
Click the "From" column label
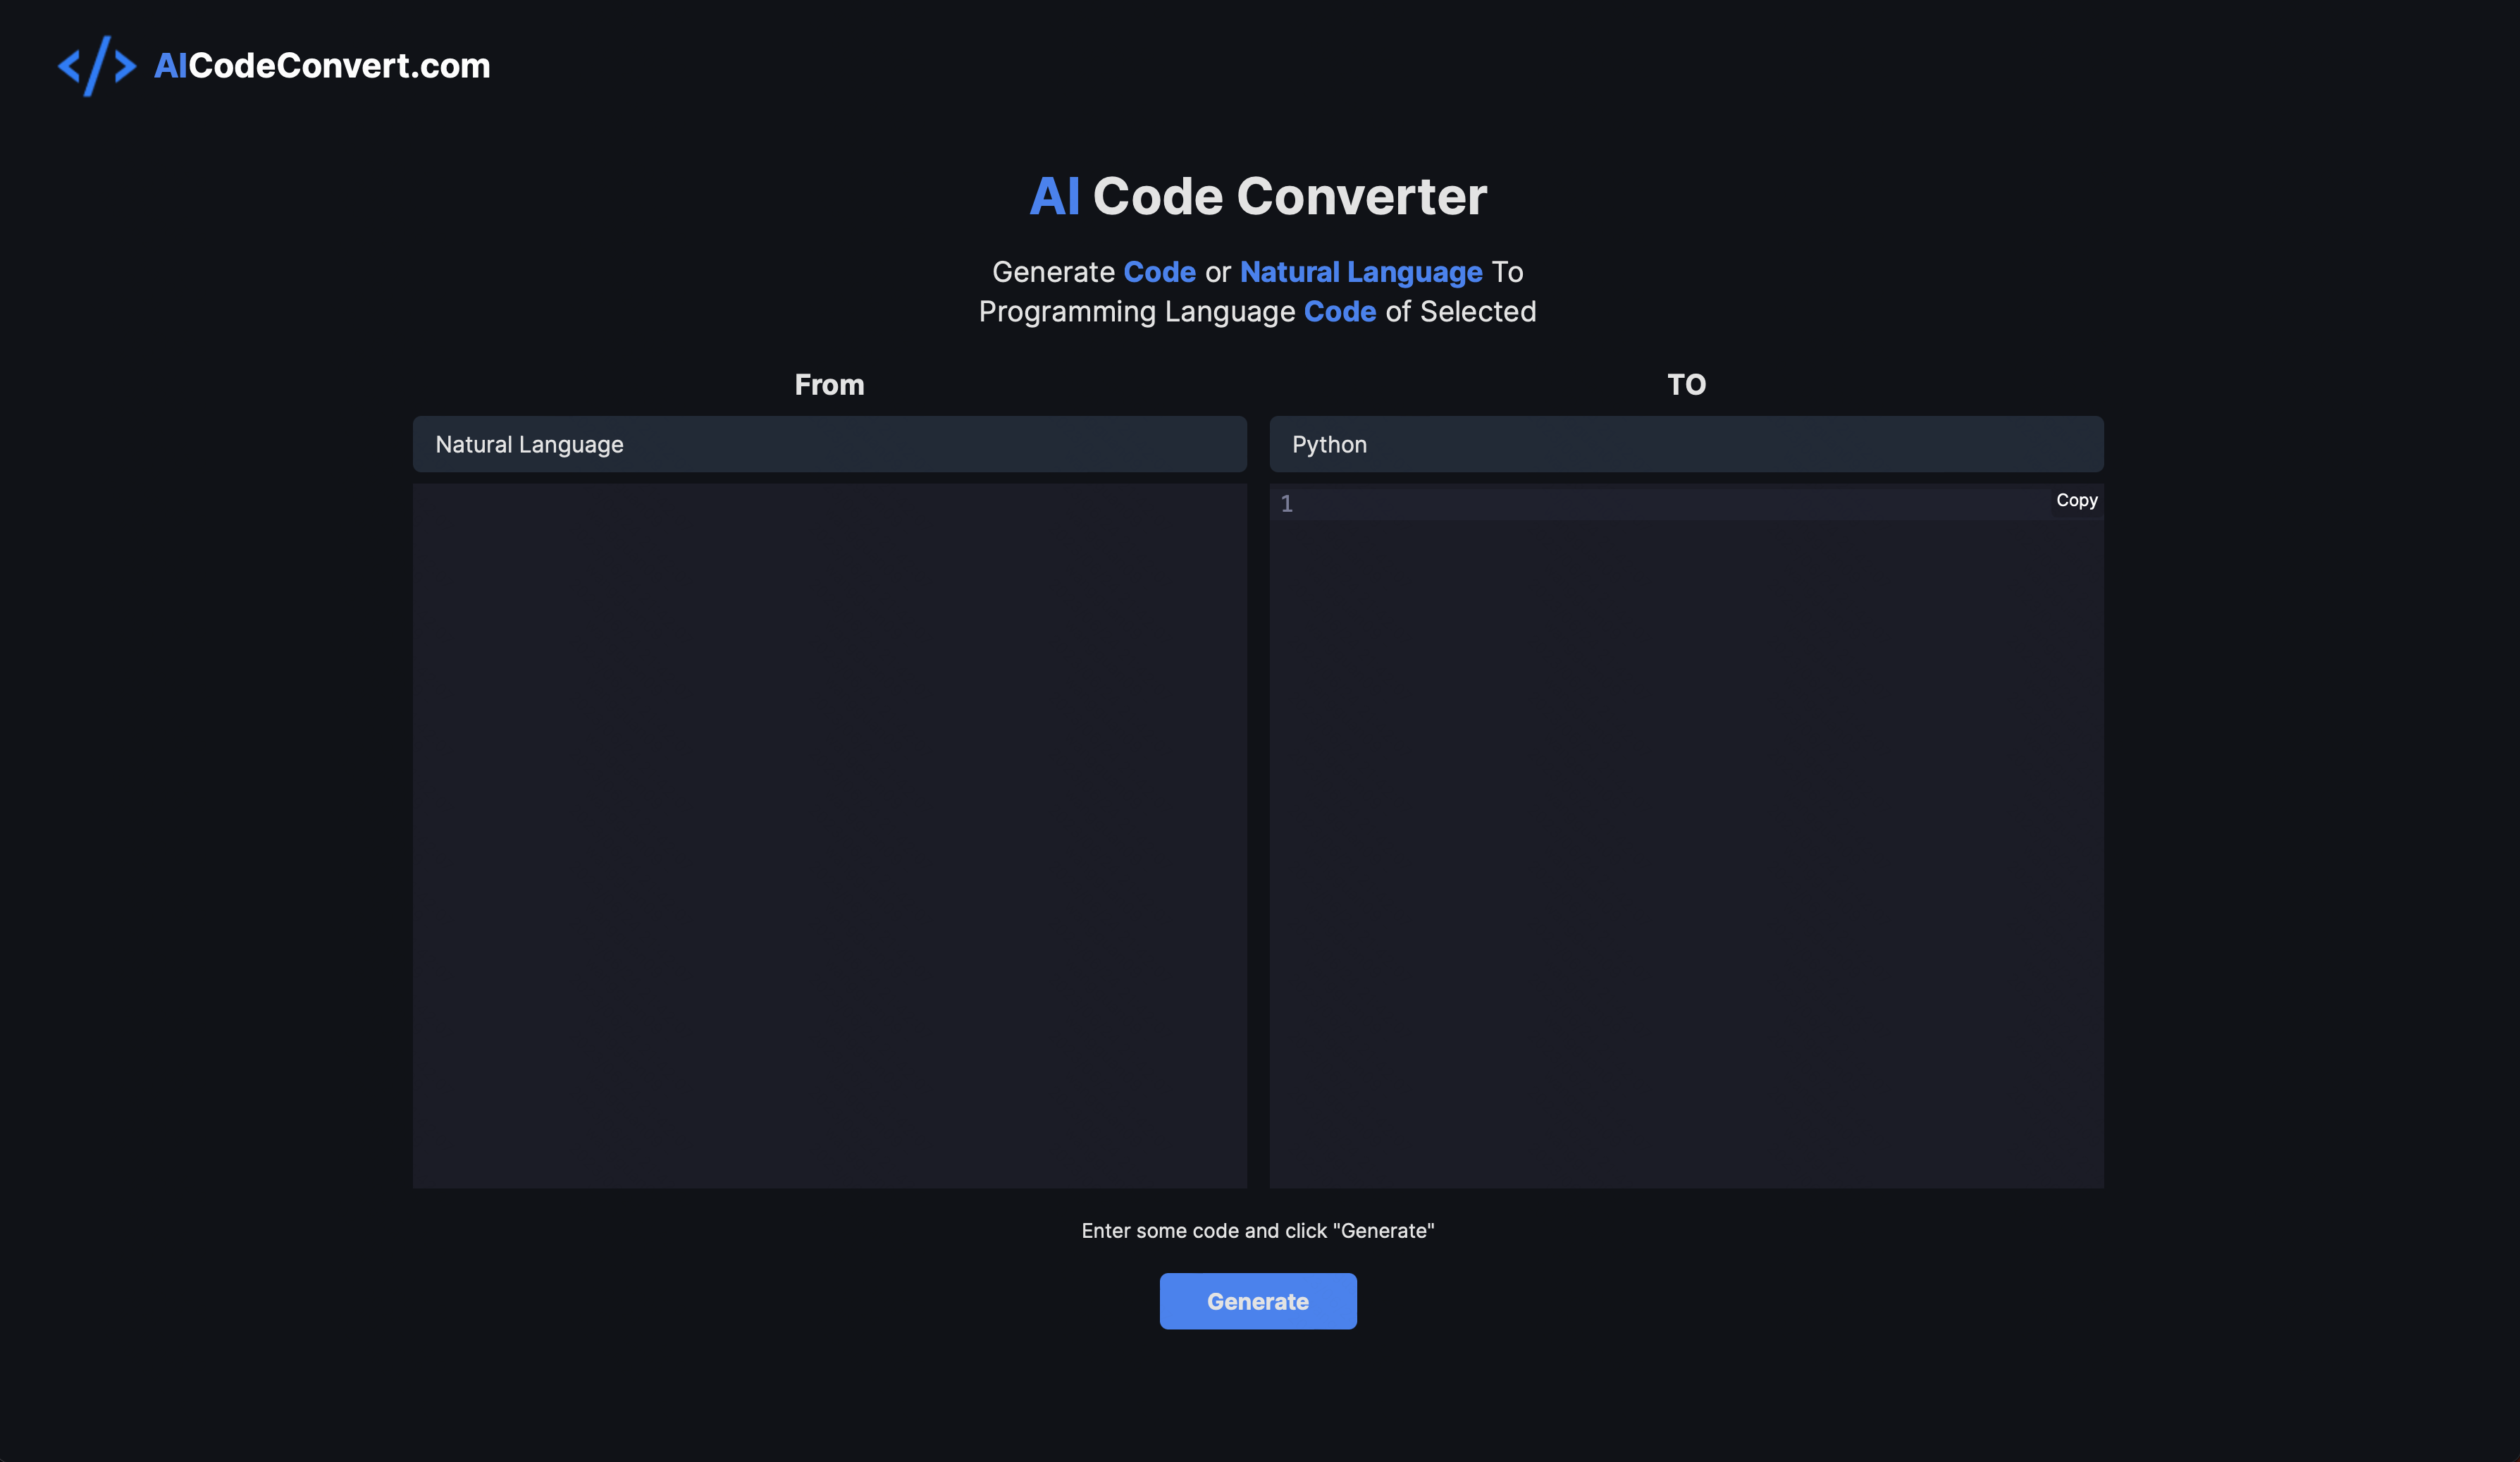829,385
